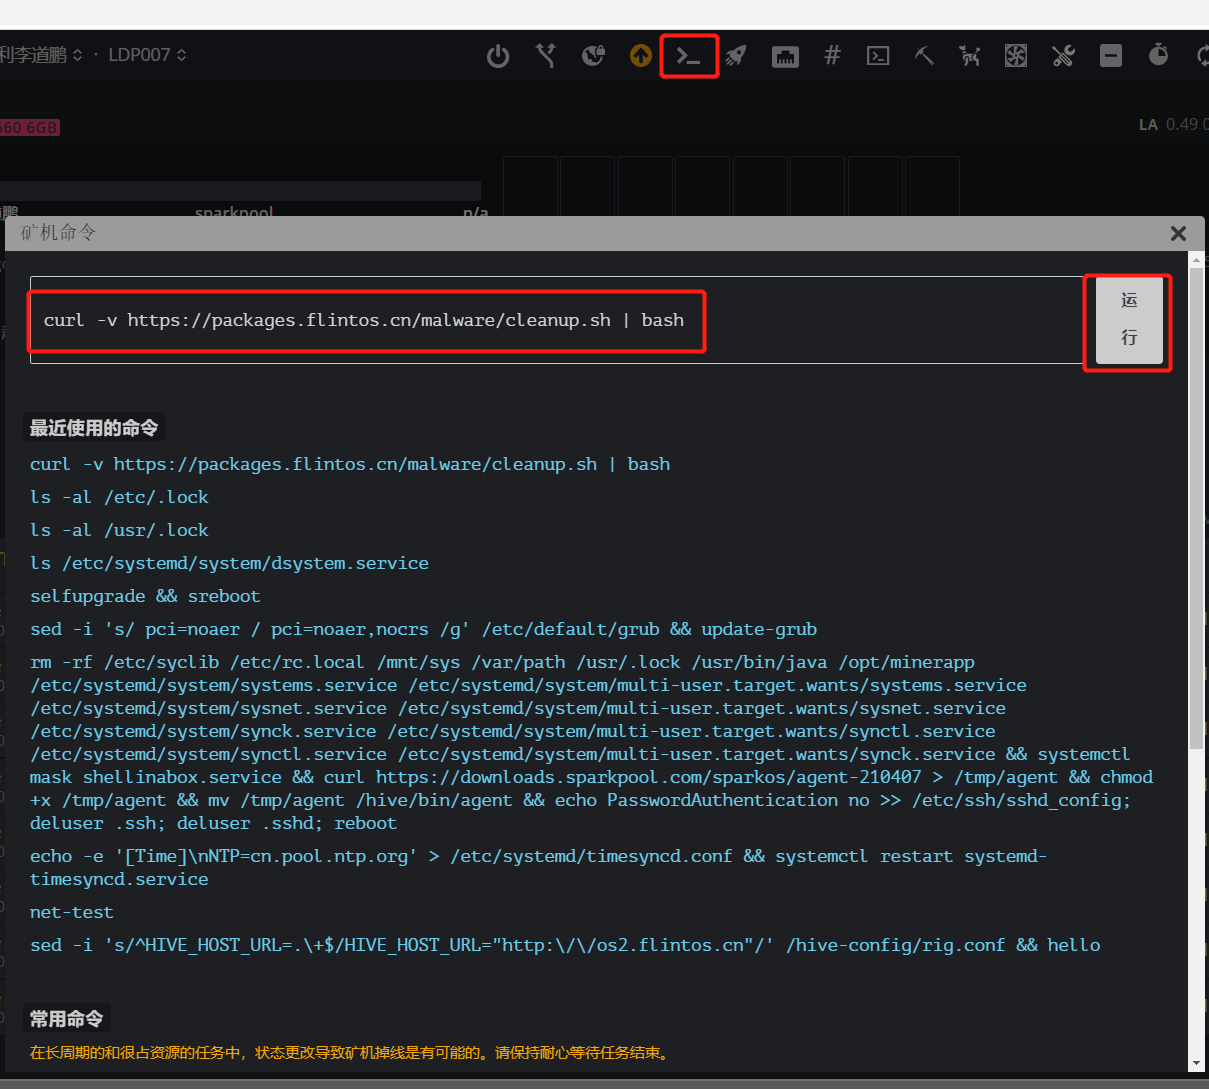Open the network settings icon
This screenshot has height=1089, width=1209.
(785, 55)
